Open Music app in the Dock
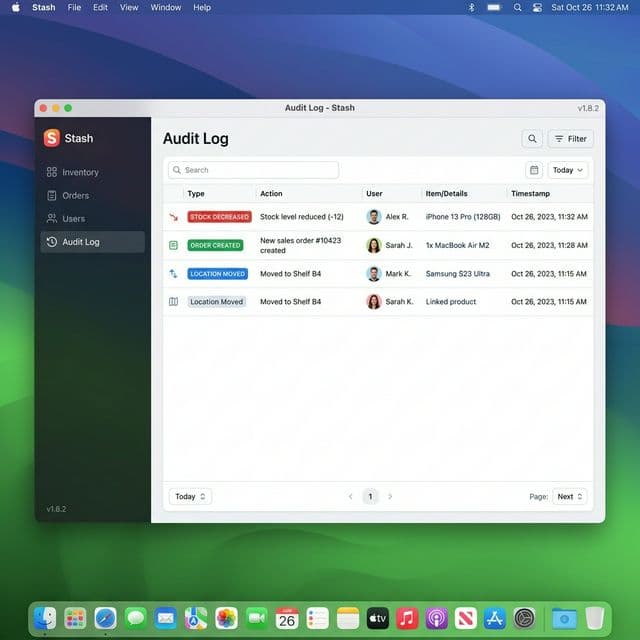 pyautogui.click(x=406, y=618)
